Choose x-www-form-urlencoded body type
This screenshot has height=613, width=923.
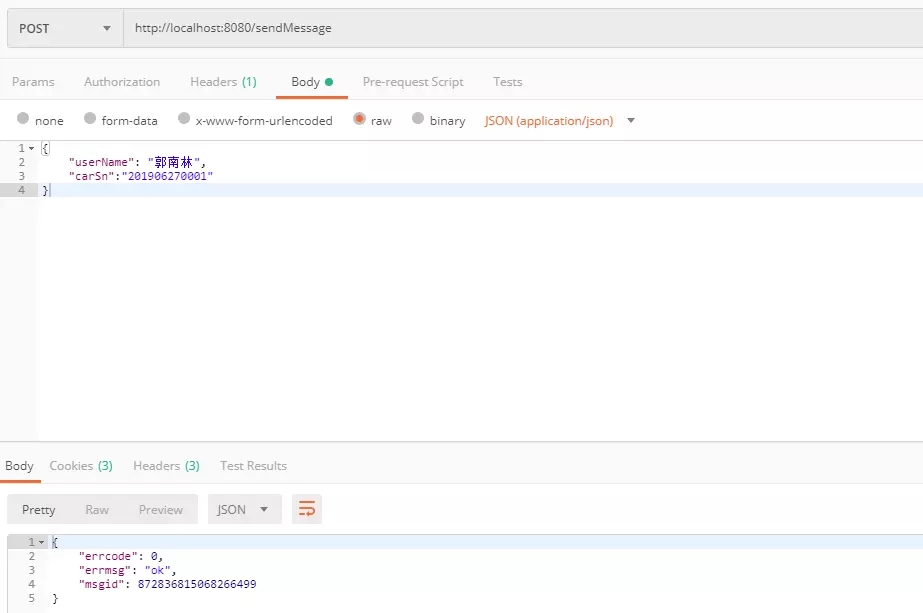point(184,118)
